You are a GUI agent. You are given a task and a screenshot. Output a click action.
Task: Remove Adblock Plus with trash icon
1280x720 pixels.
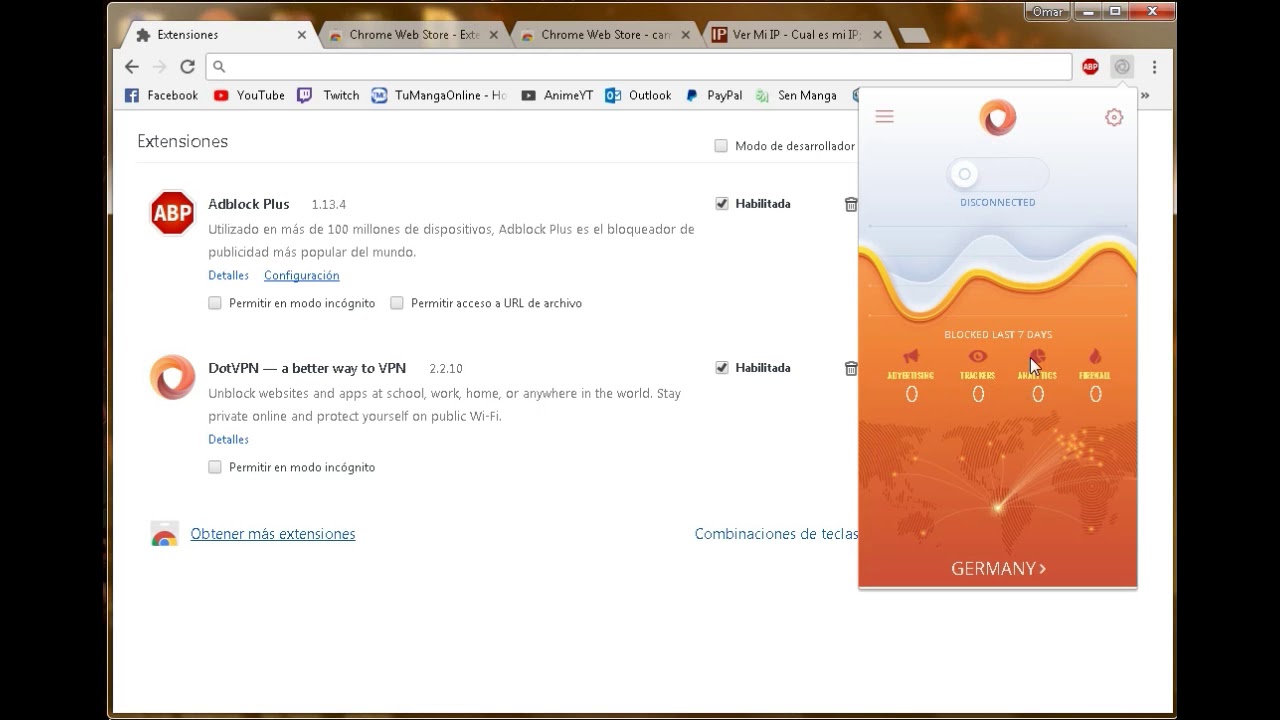click(851, 204)
